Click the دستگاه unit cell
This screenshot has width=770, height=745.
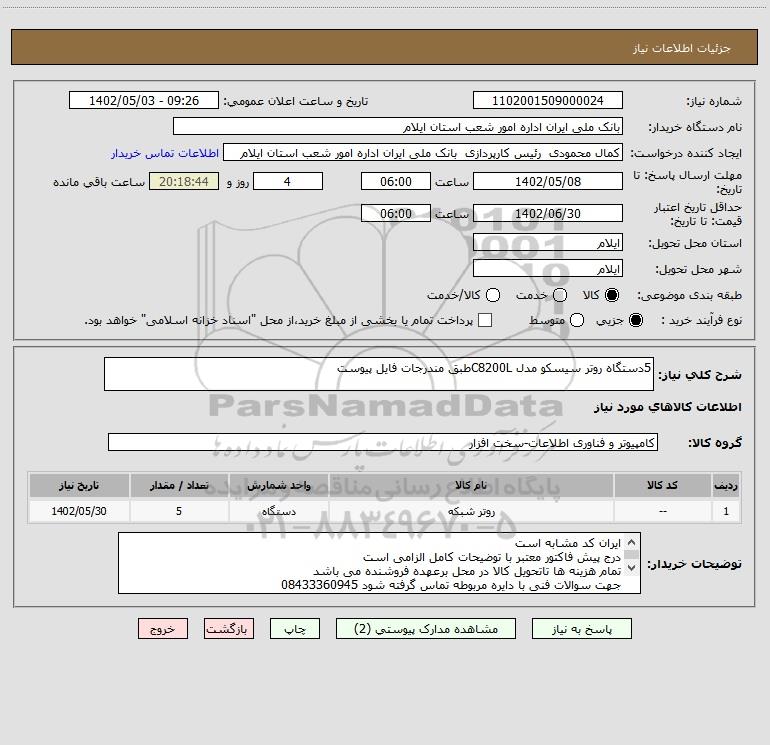click(278, 511)
